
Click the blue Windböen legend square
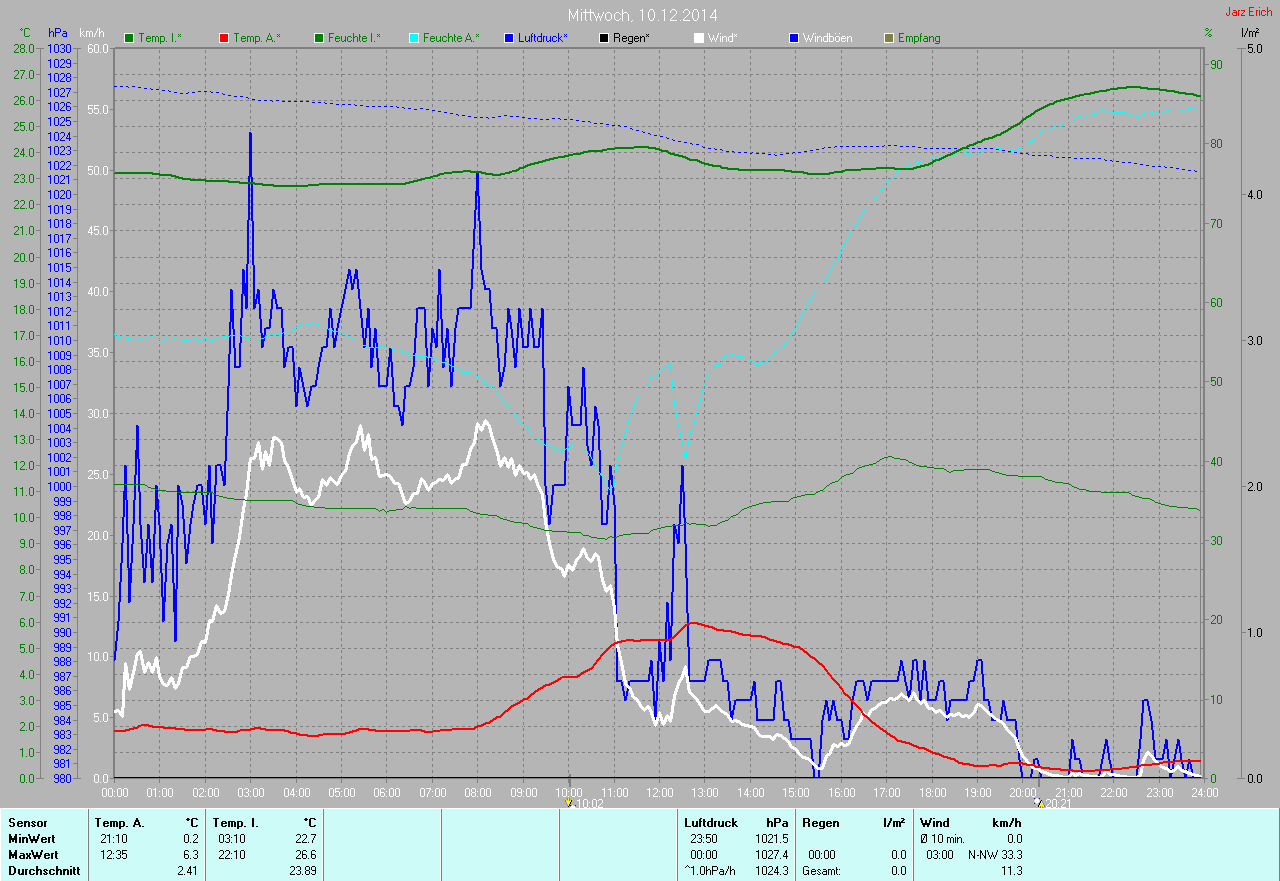pyautogui.click(x=794, y=38)
